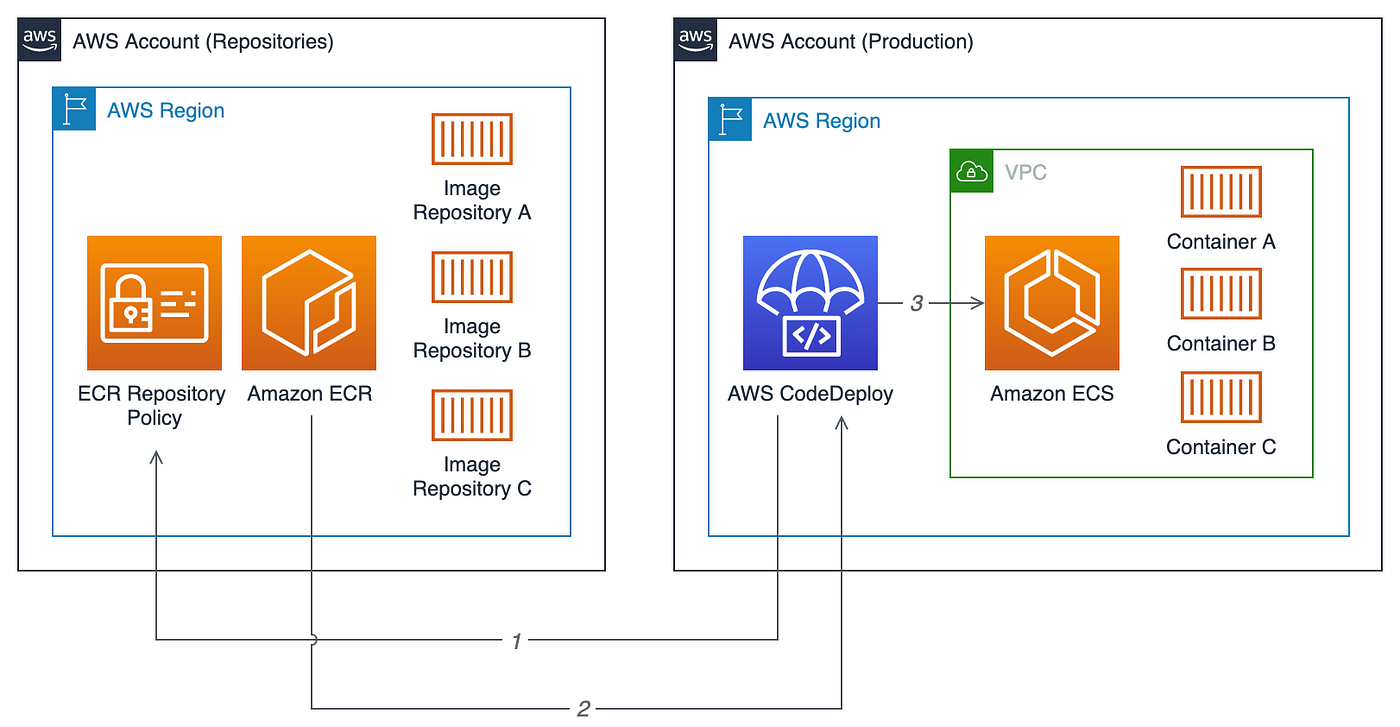1400x727 pixels.
Task: Select the 'Amazon ECS' label
Action: [1052, 394]
